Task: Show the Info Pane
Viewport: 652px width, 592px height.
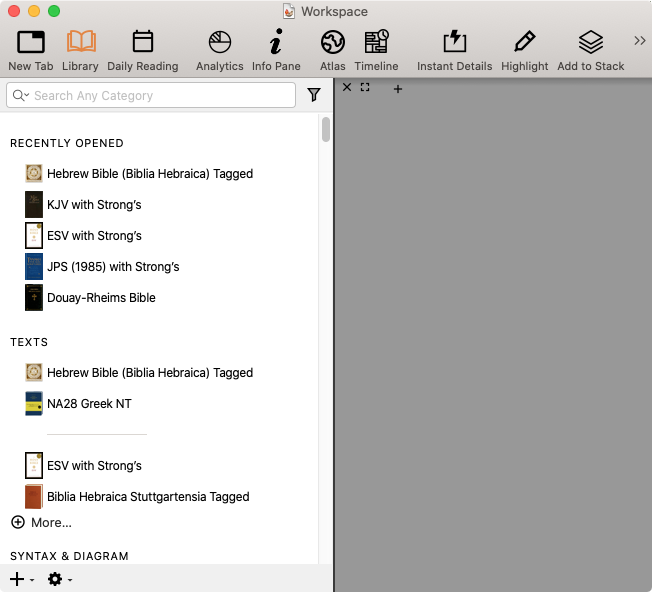Action: click(x=276, y=49)
